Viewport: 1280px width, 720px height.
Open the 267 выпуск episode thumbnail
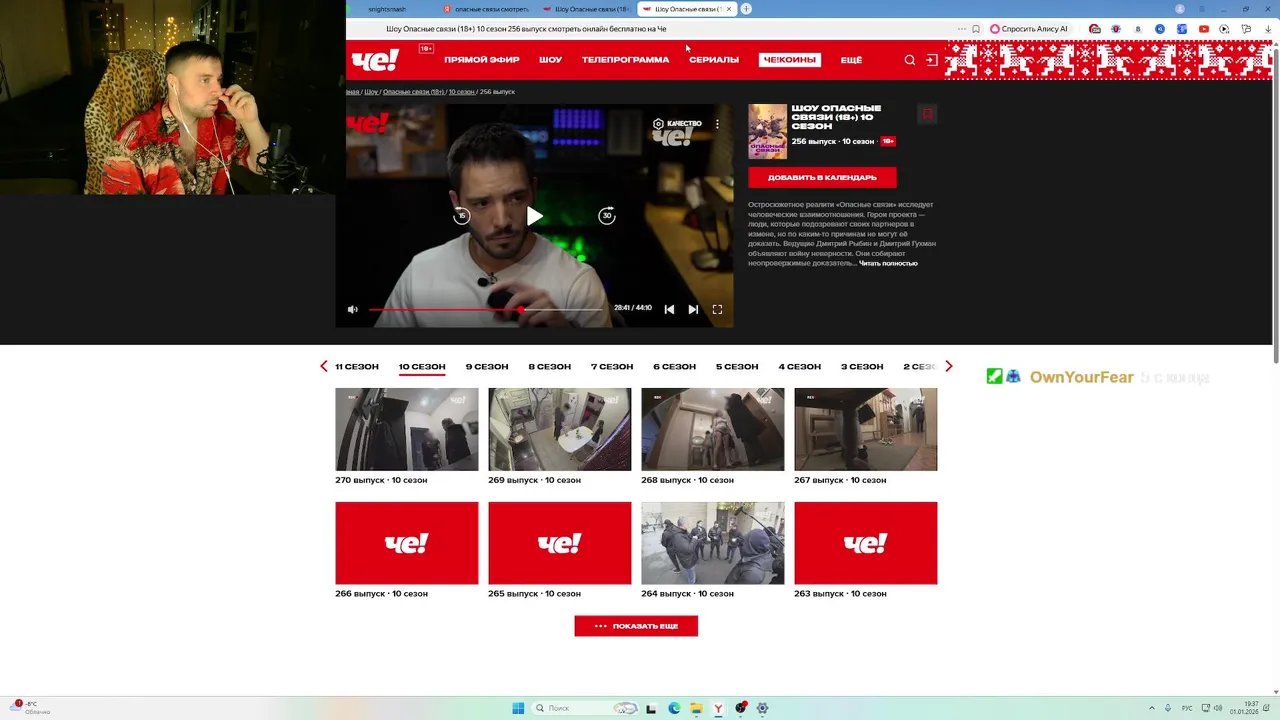[x=865, y=429]
